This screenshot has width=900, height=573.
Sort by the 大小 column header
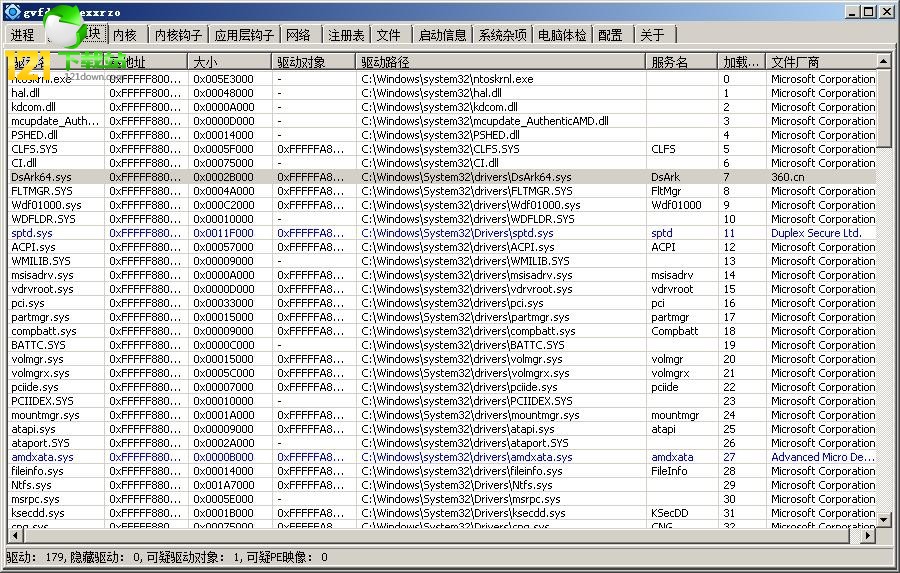tap(230, 62)
